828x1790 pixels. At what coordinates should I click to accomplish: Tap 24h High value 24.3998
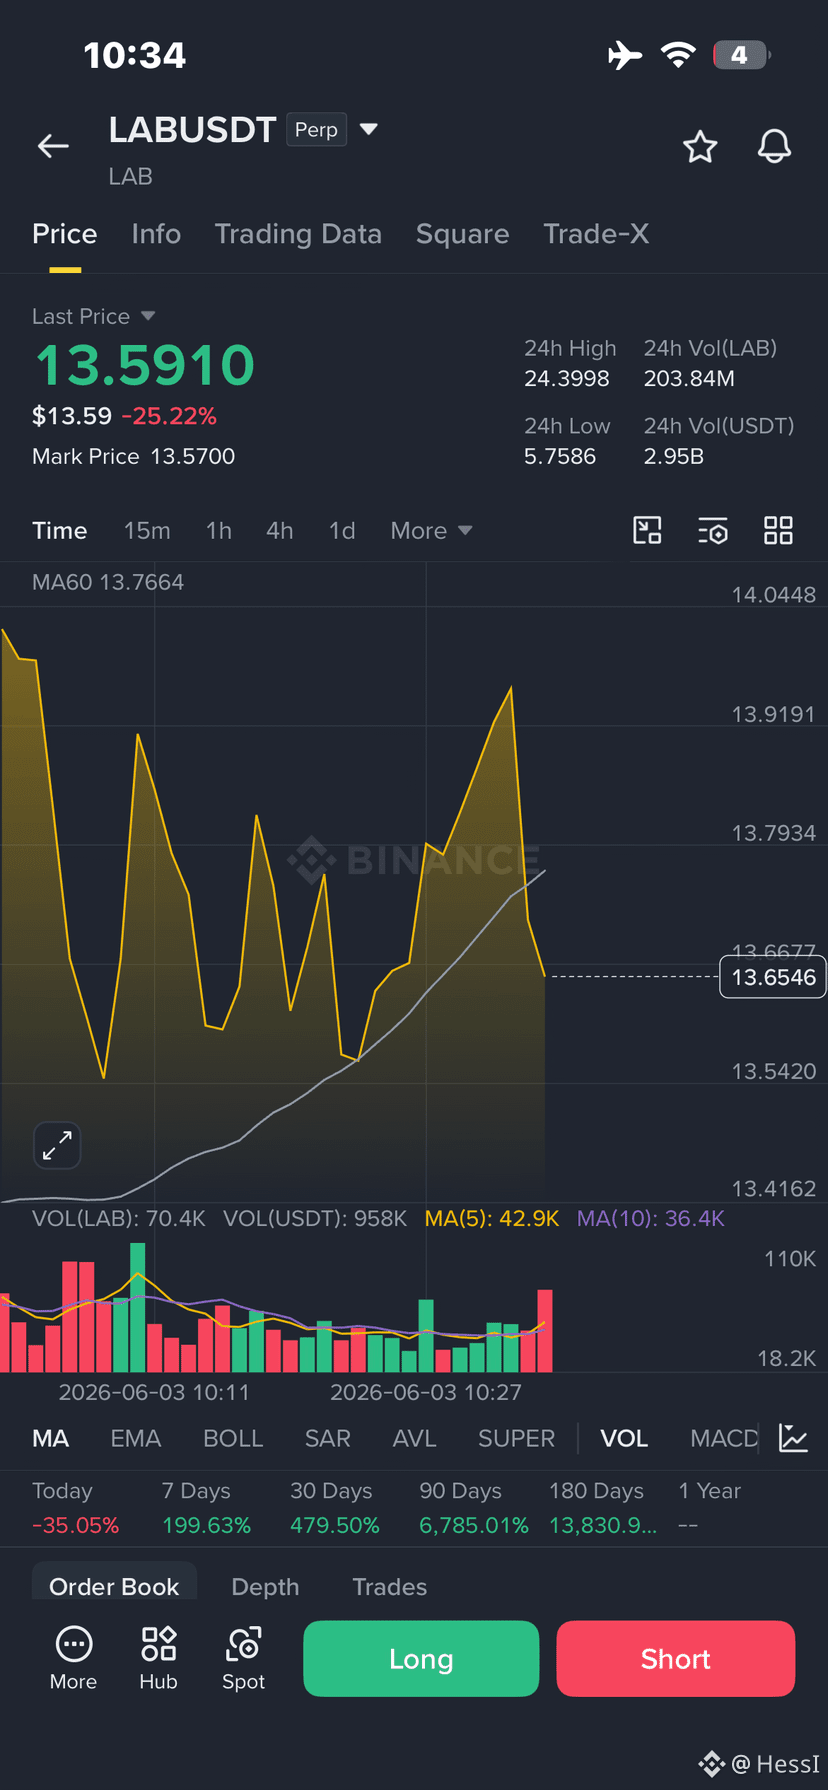[x=567, y=379]
